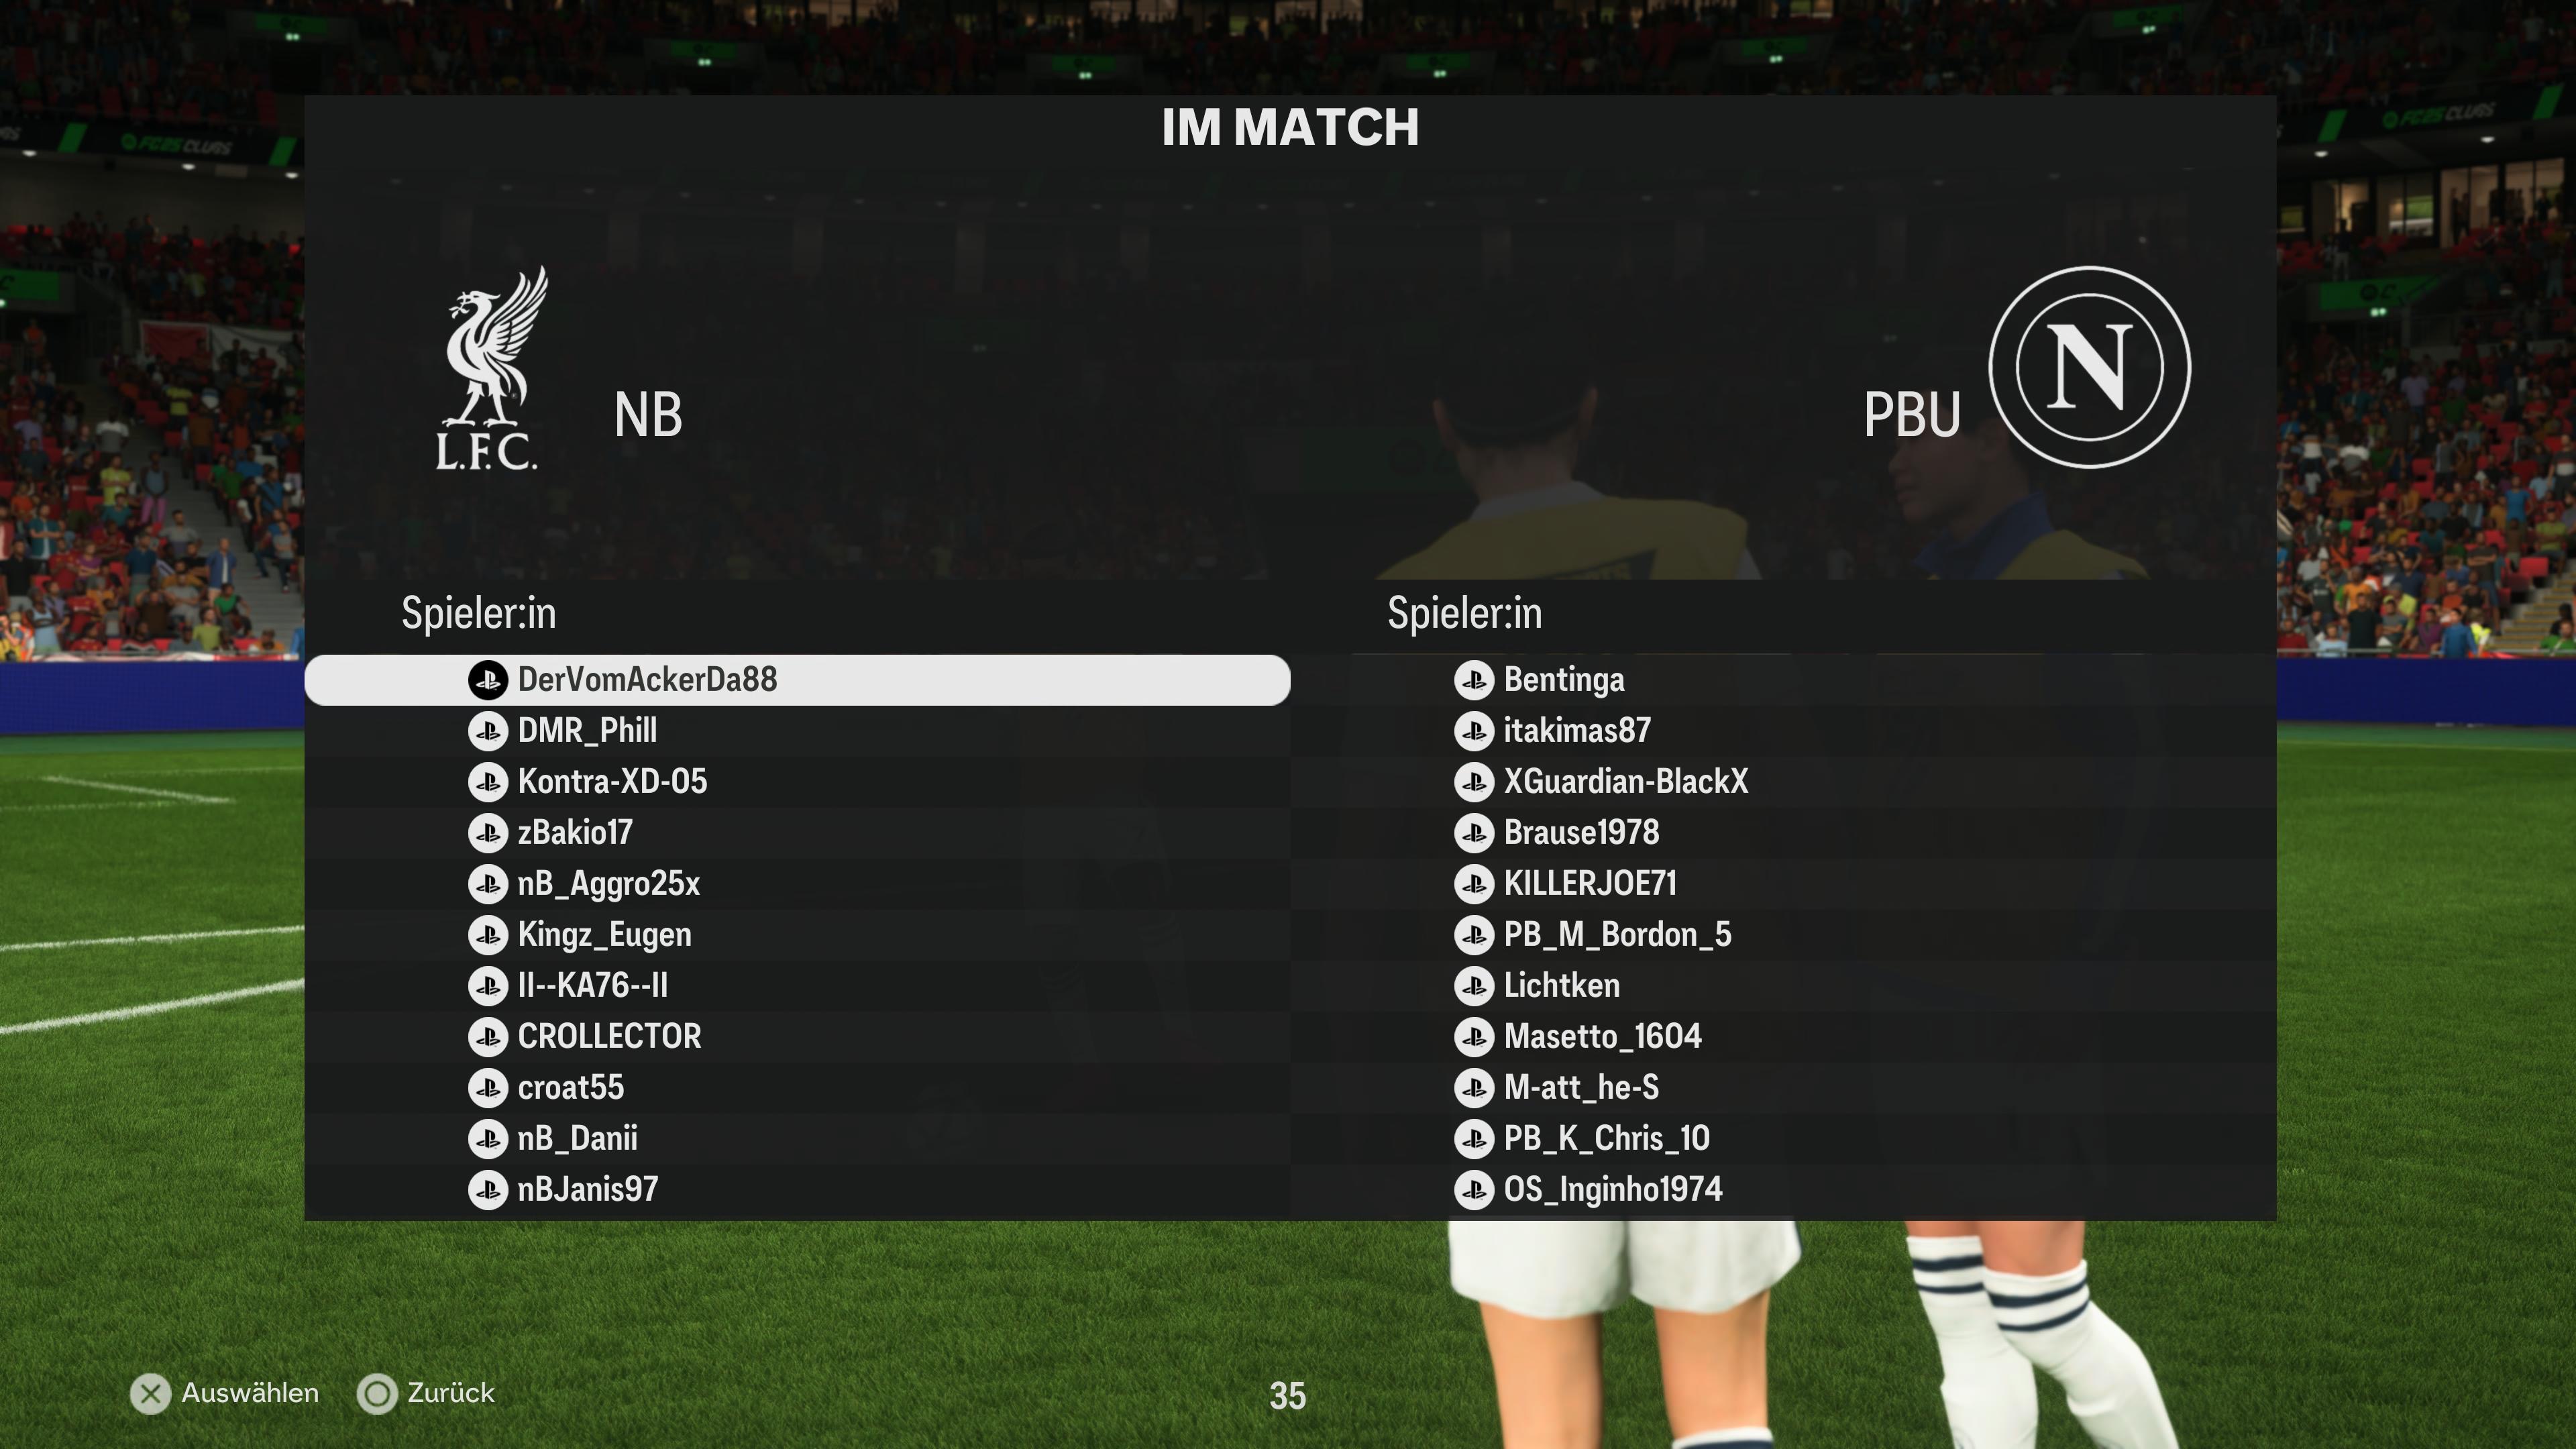Choose player zBakio17
2576x1449 pixels.
tap(797, 833)
